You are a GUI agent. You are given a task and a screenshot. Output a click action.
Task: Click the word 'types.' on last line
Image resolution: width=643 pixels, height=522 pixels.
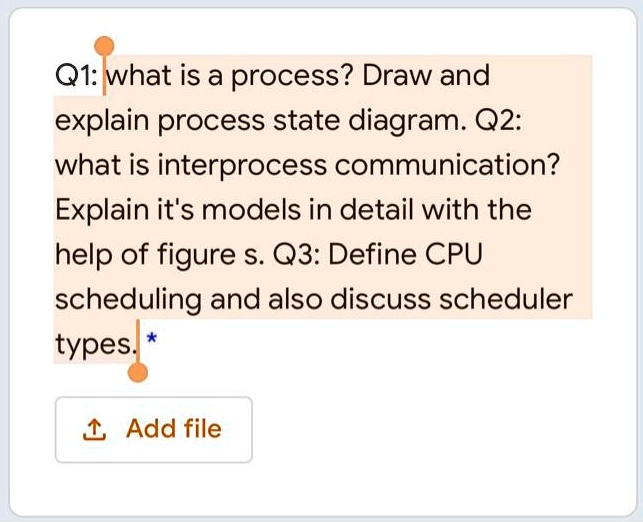coord(95,345)
